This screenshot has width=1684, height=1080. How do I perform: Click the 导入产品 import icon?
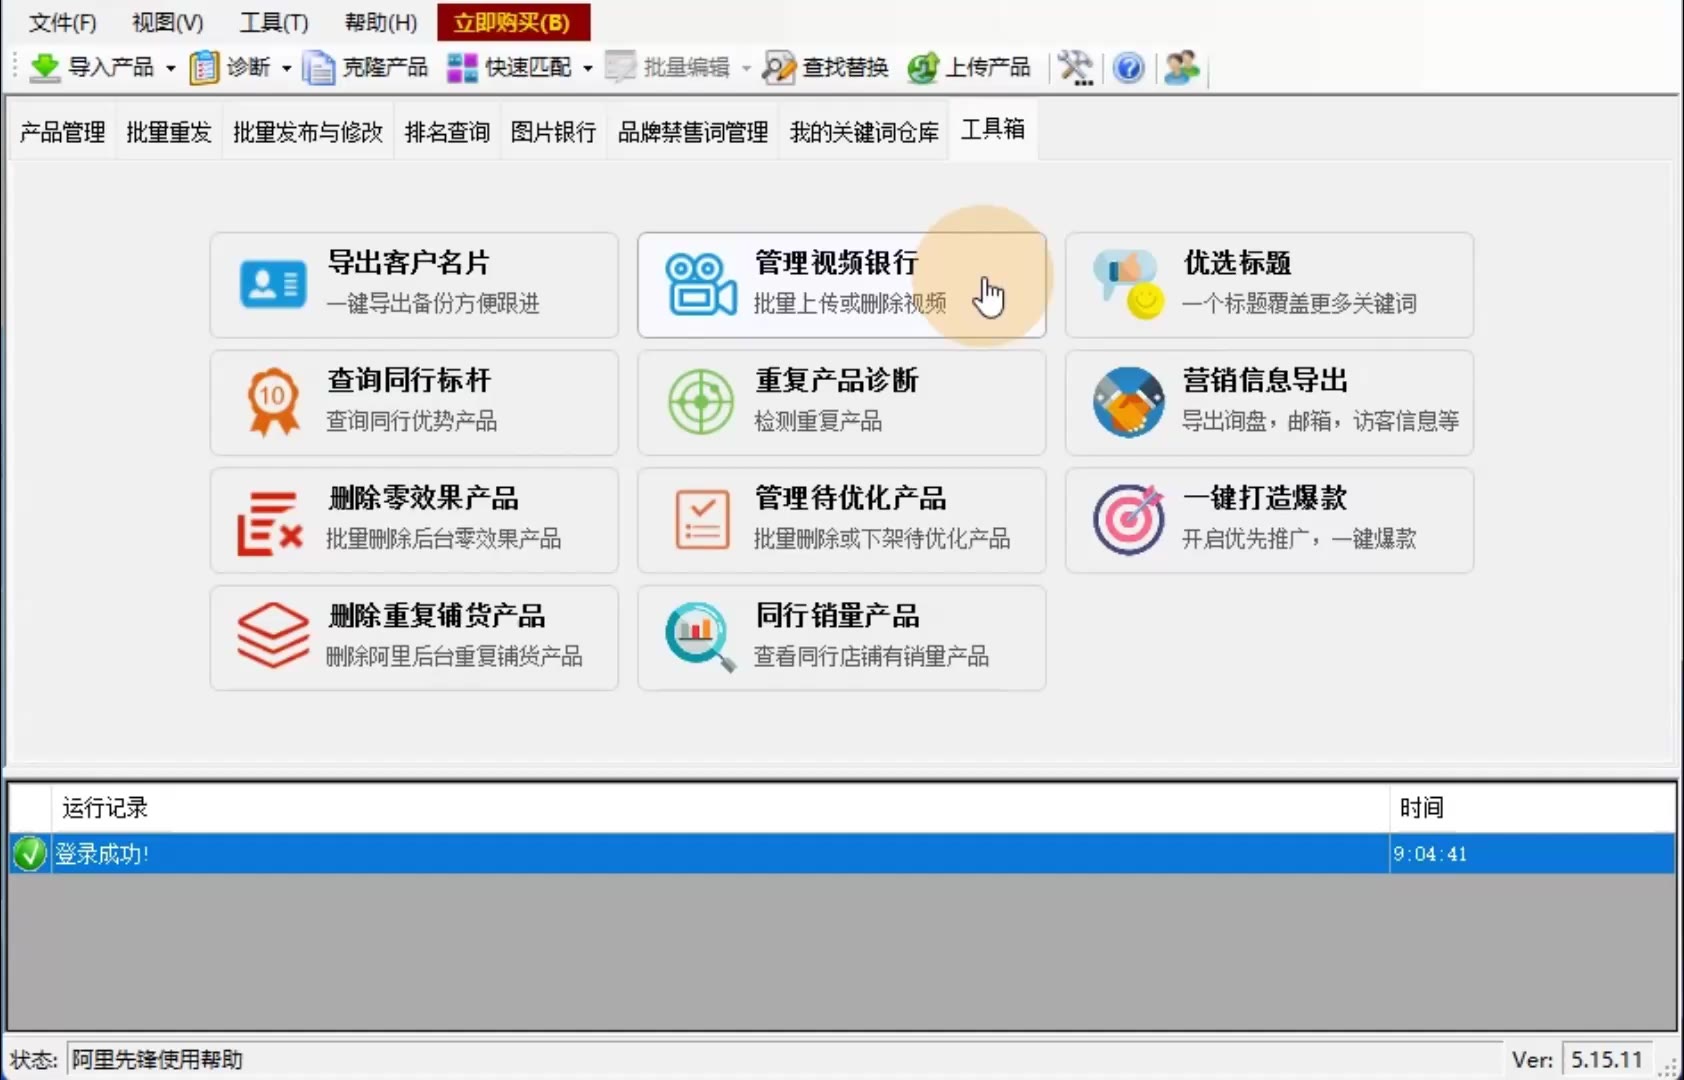click(x=45, y=67)
